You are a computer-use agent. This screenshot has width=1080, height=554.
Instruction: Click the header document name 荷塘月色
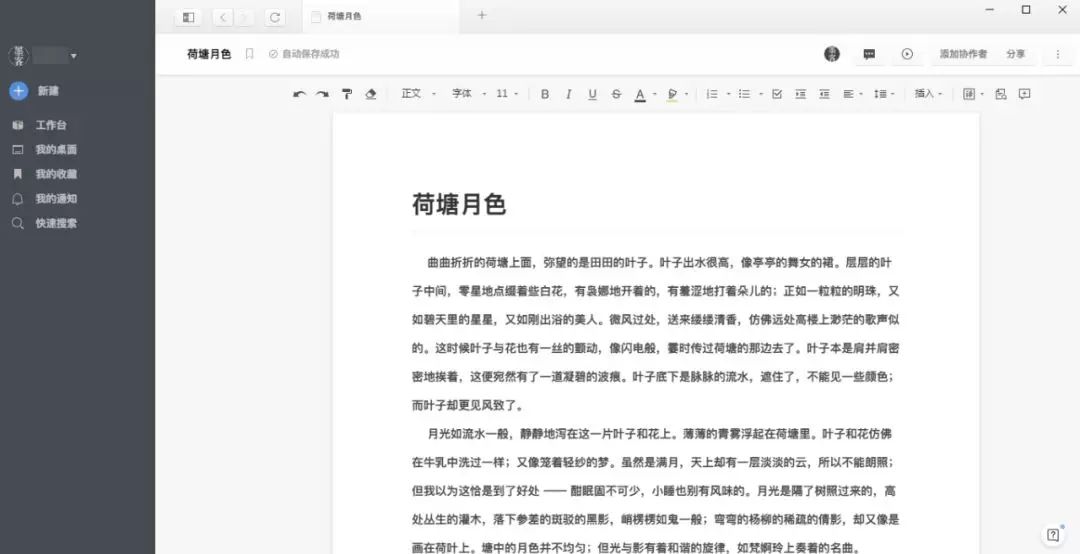(209, 54)
